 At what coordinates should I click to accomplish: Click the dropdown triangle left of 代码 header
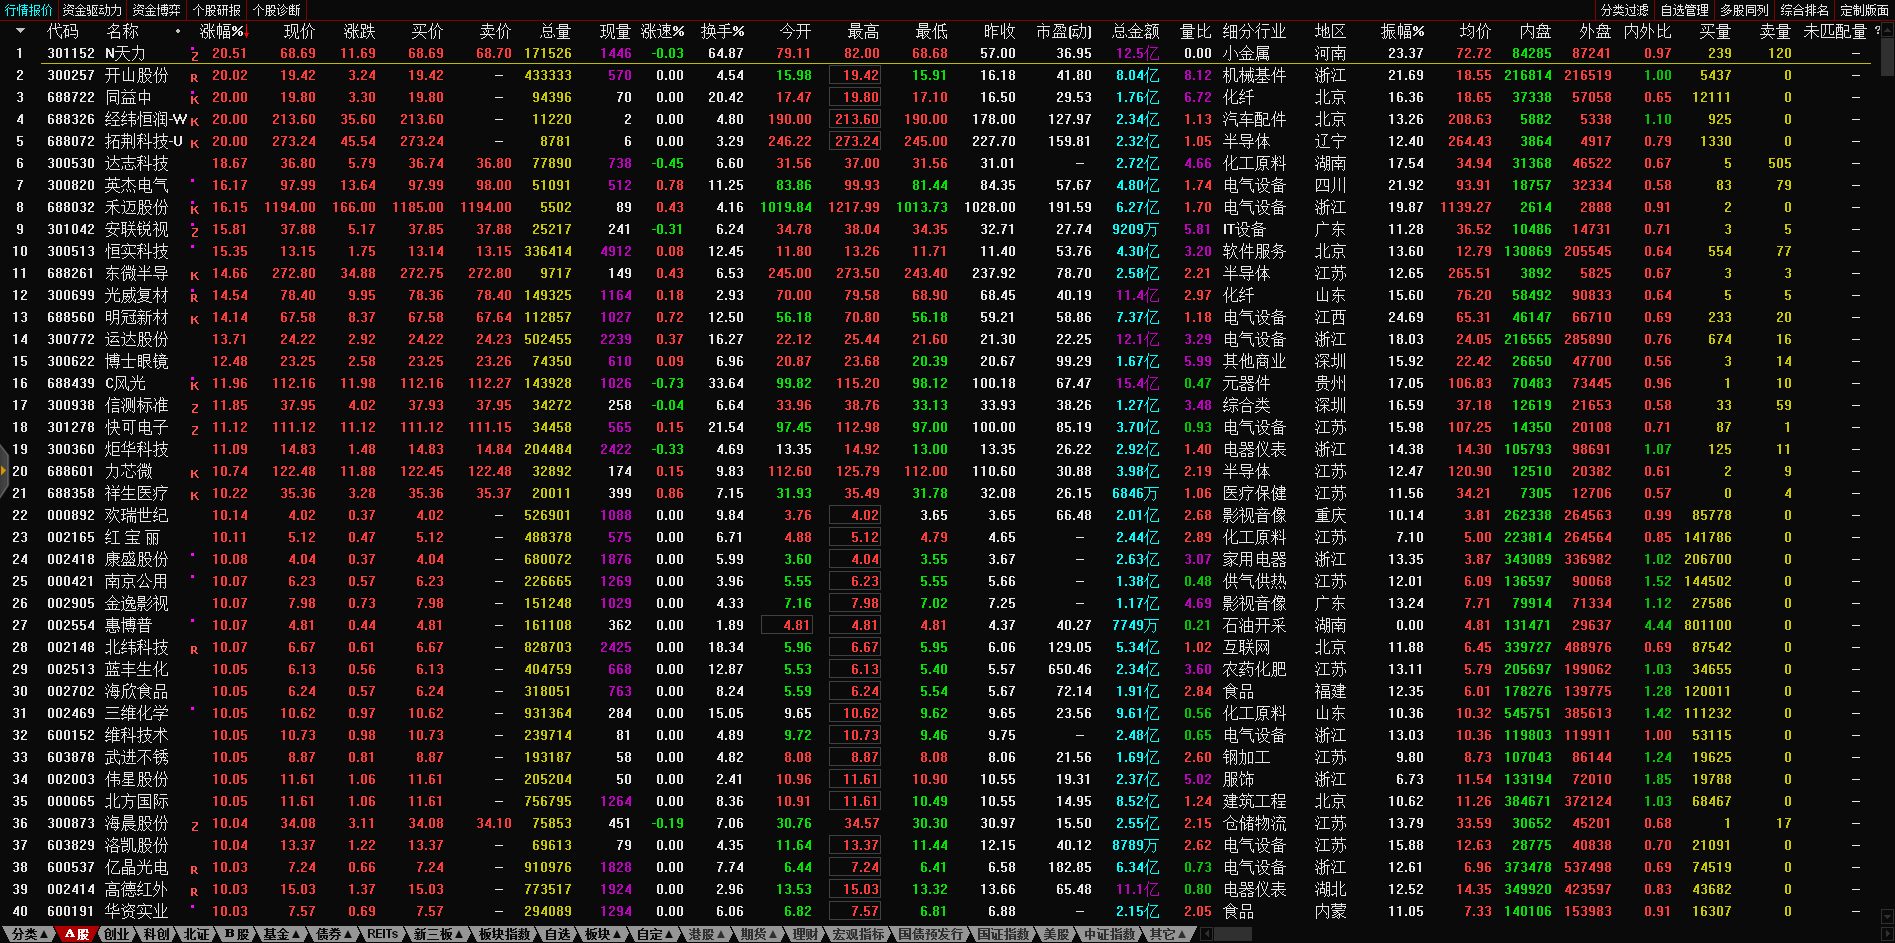[19, 31]
